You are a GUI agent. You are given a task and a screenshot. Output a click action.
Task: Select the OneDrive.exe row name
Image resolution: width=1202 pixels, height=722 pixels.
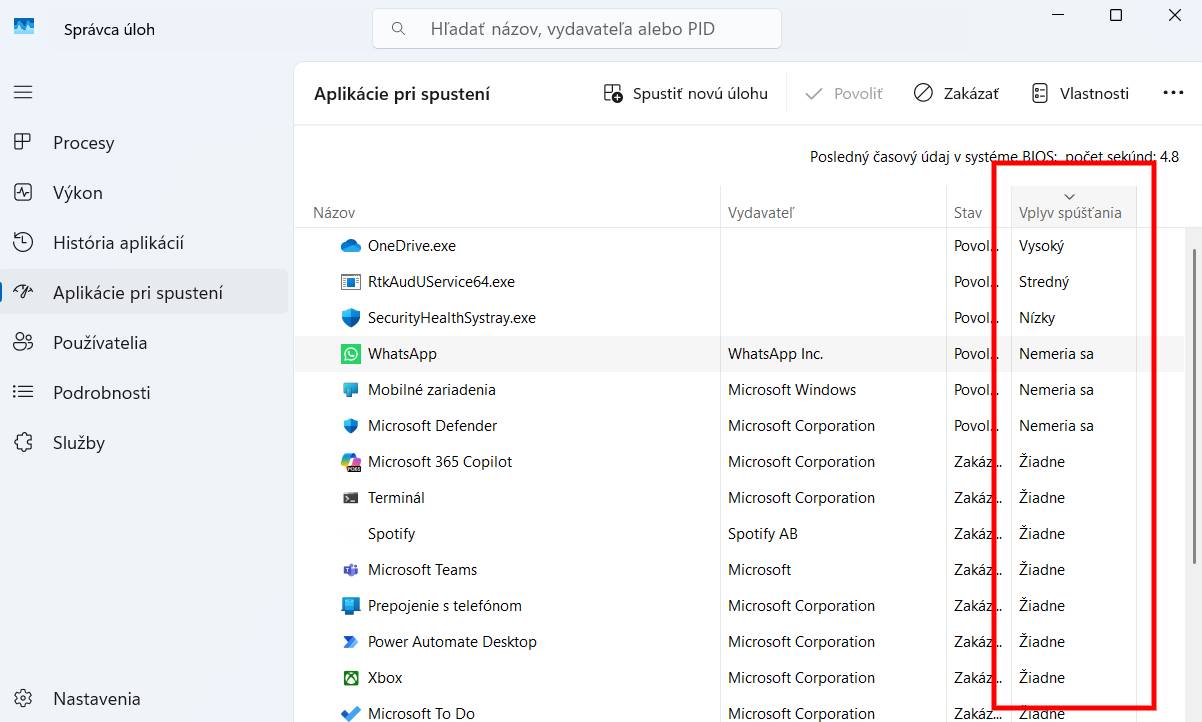(411, 245)
